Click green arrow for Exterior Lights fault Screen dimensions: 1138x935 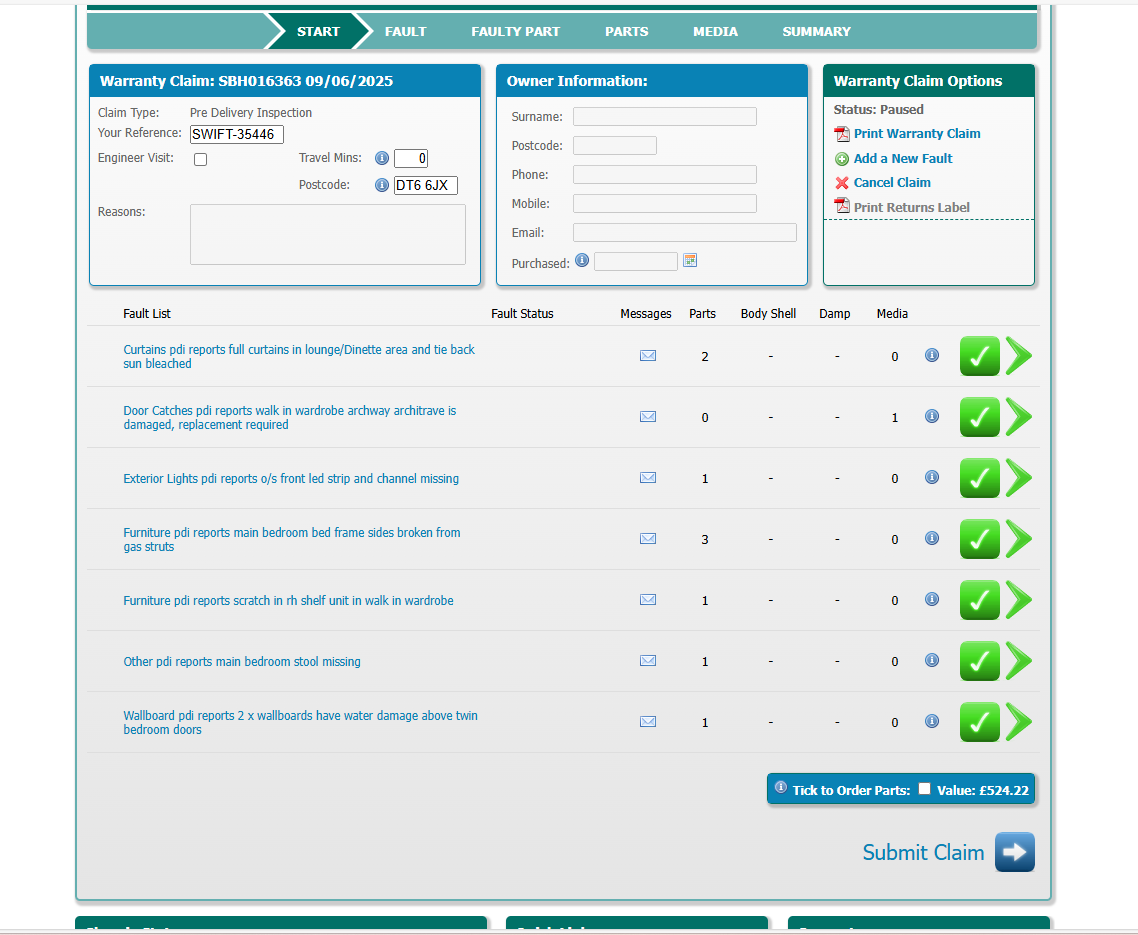point(1018,479)
